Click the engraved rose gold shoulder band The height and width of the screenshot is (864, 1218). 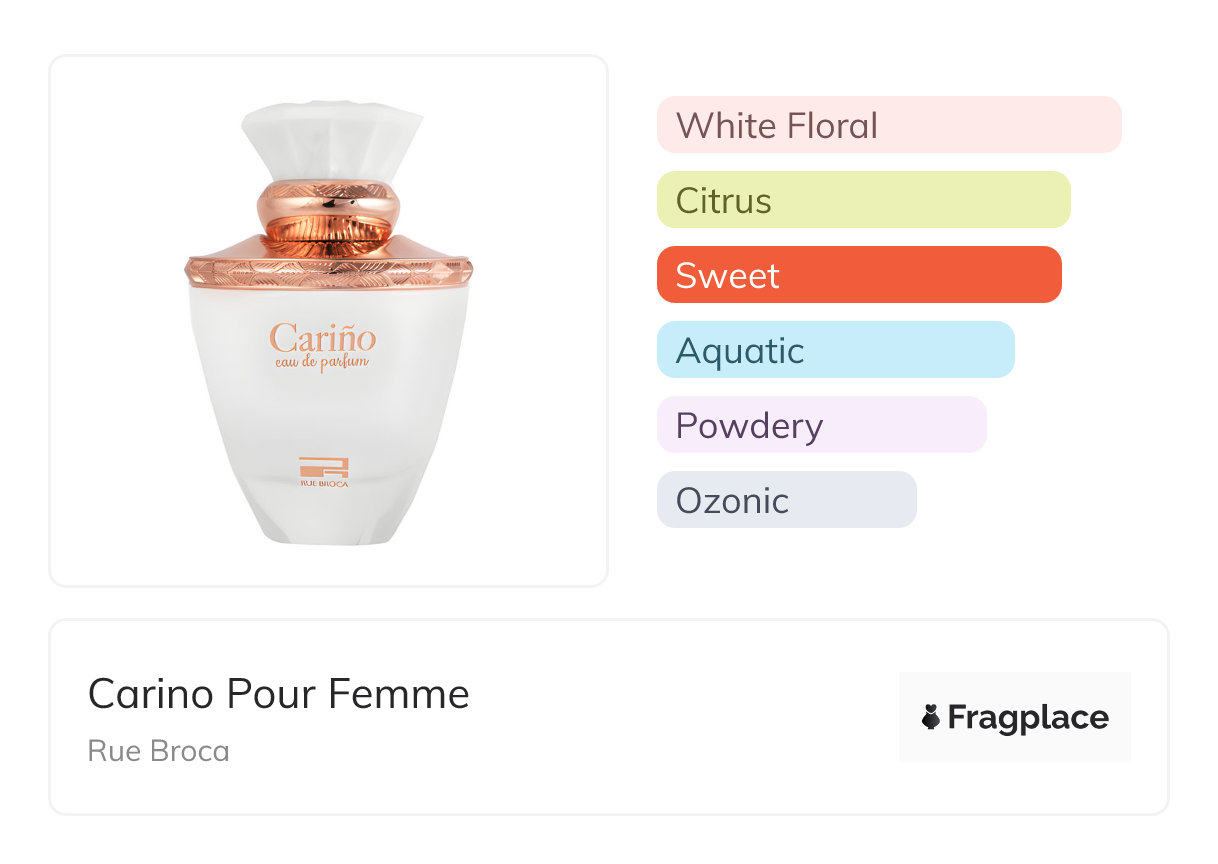pos(328,270)
